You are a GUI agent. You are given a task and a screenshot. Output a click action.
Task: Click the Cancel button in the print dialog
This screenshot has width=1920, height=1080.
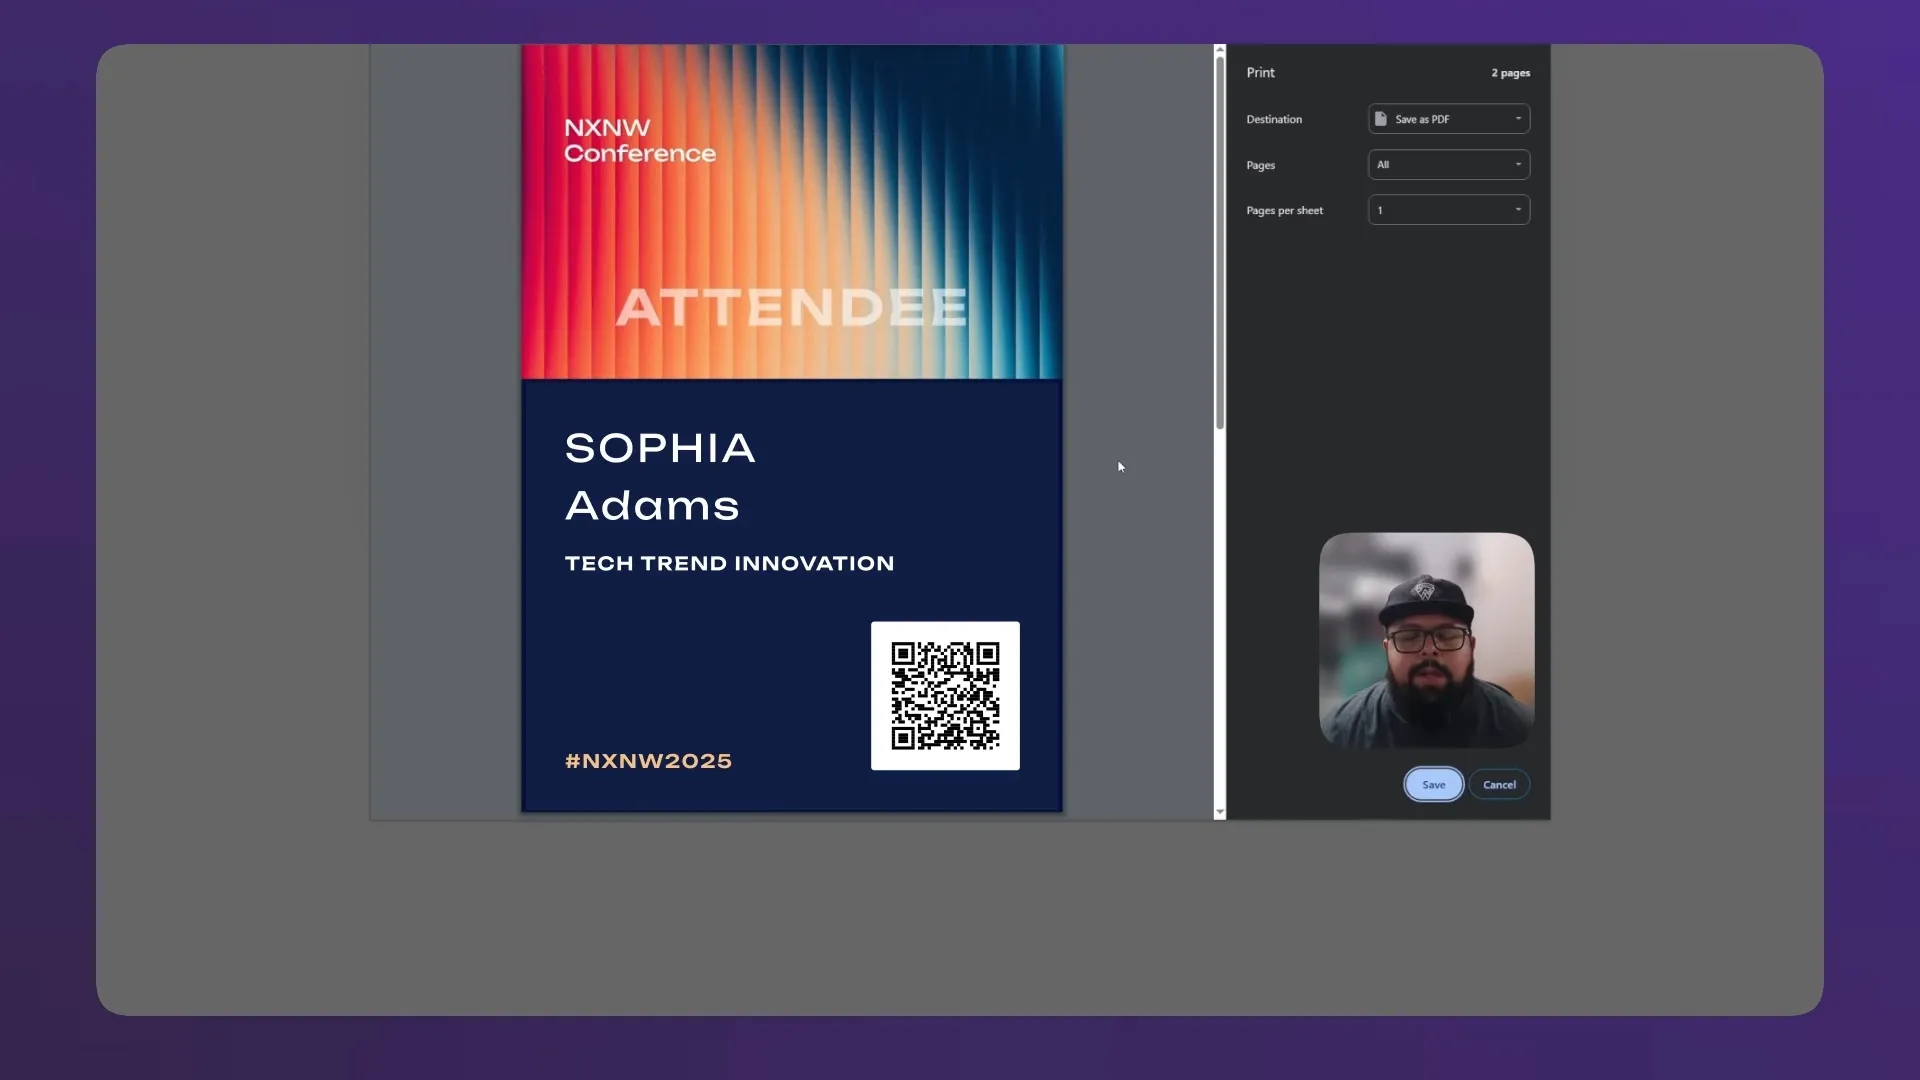tap(1499, 785)
